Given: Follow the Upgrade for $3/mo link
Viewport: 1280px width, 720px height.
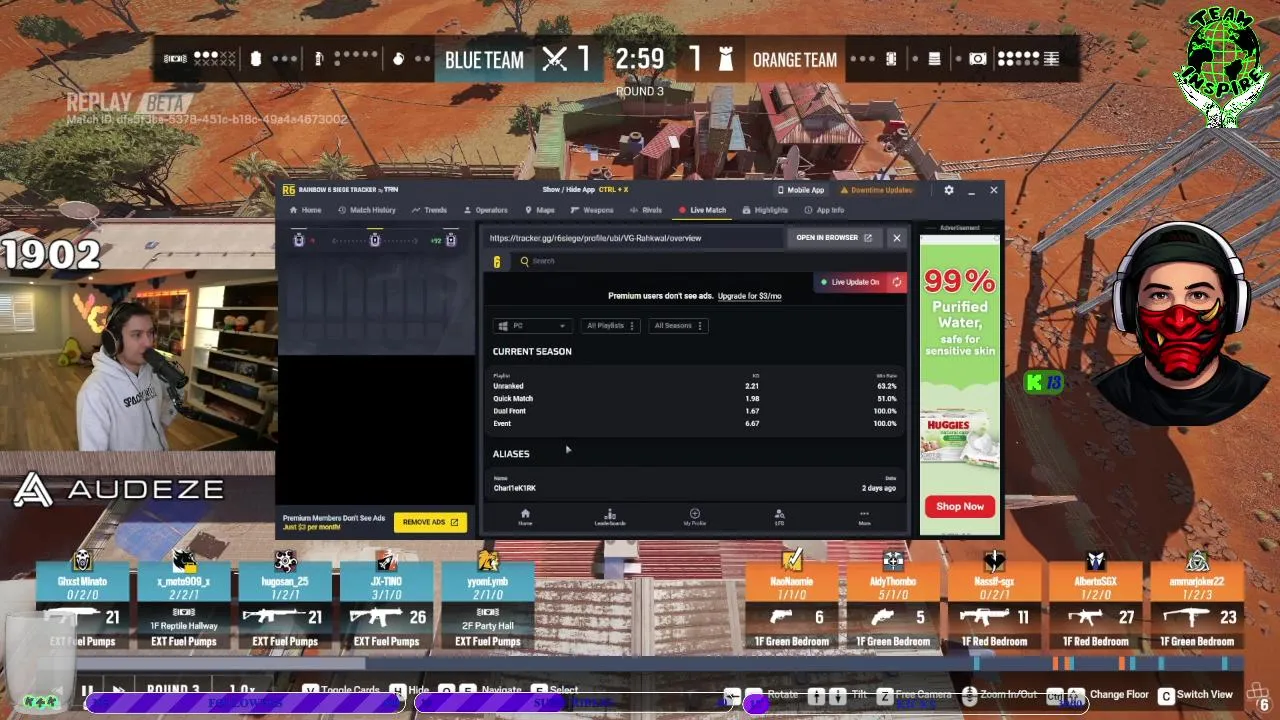Looking at the screenshot, I should [x=749, y=296].
